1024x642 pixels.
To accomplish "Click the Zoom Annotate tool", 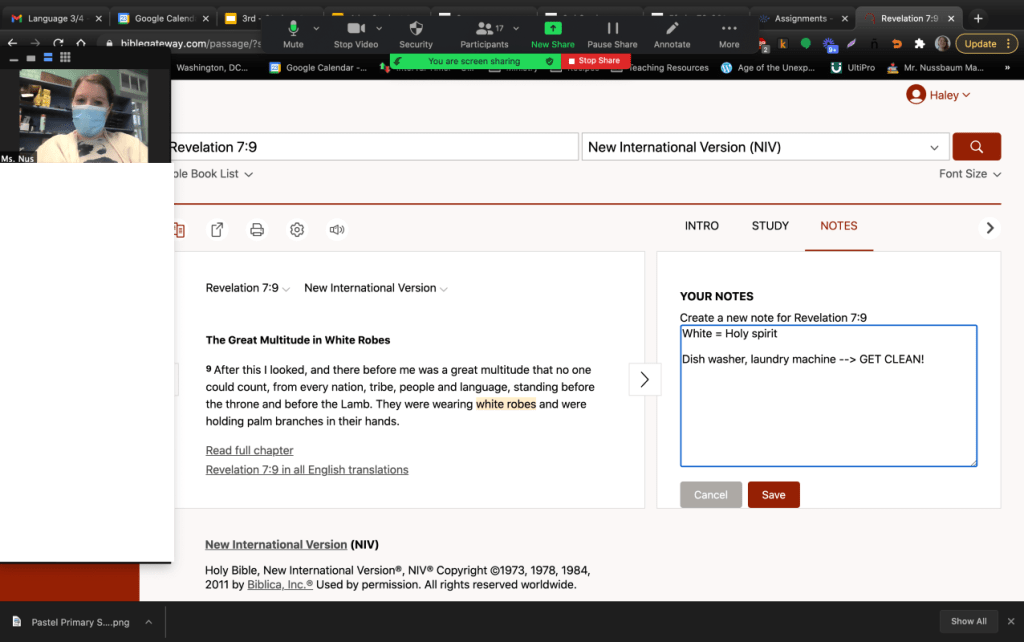I will pos(672,34).
